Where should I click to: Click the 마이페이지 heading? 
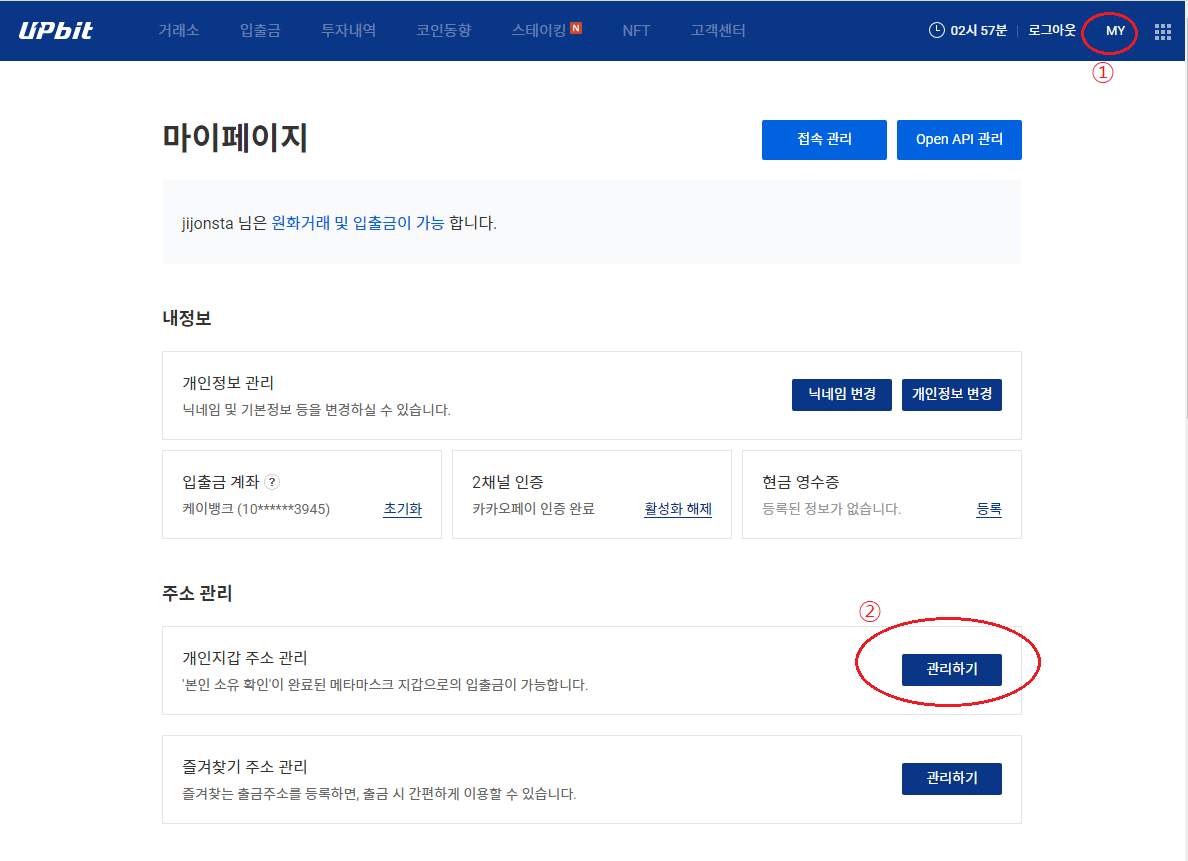coord(235,138)
